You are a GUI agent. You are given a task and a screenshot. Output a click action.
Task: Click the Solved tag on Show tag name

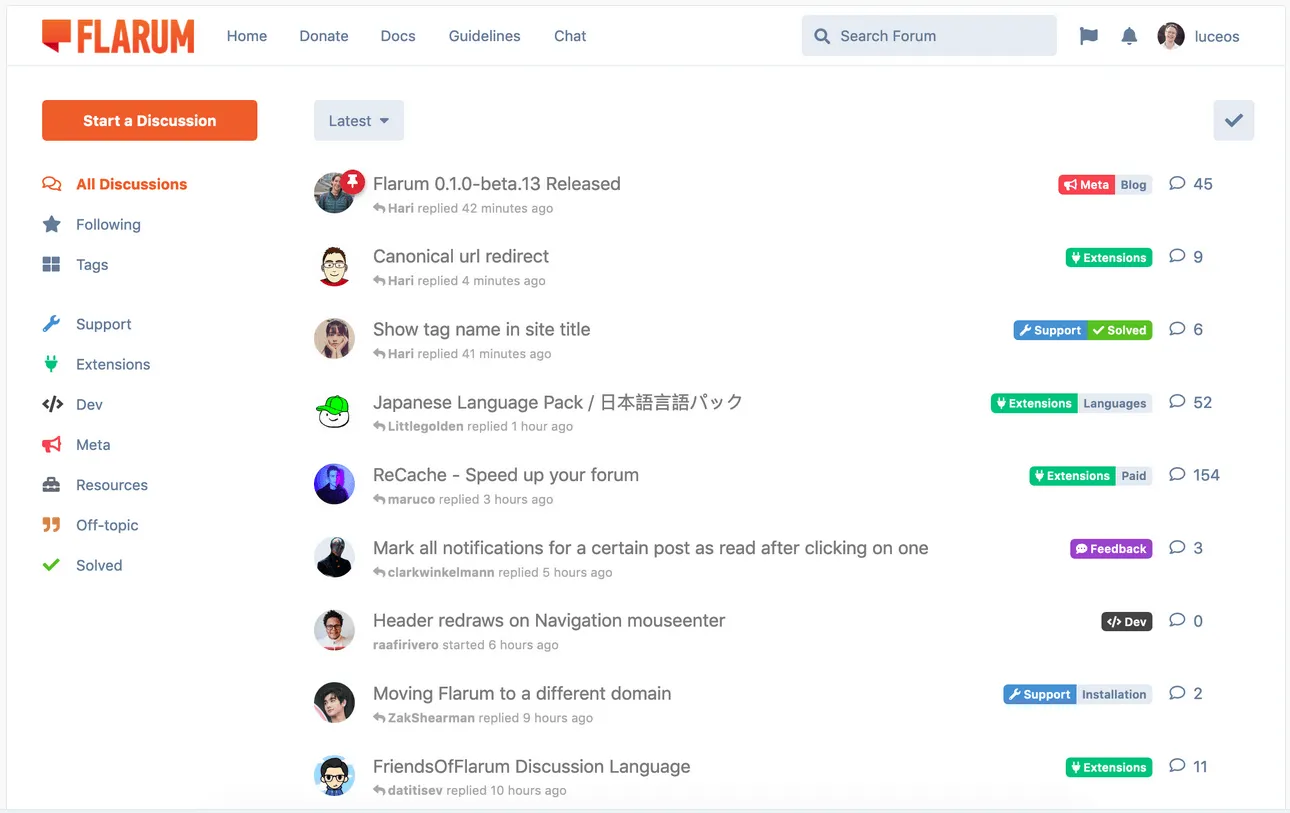point(1120,330)
